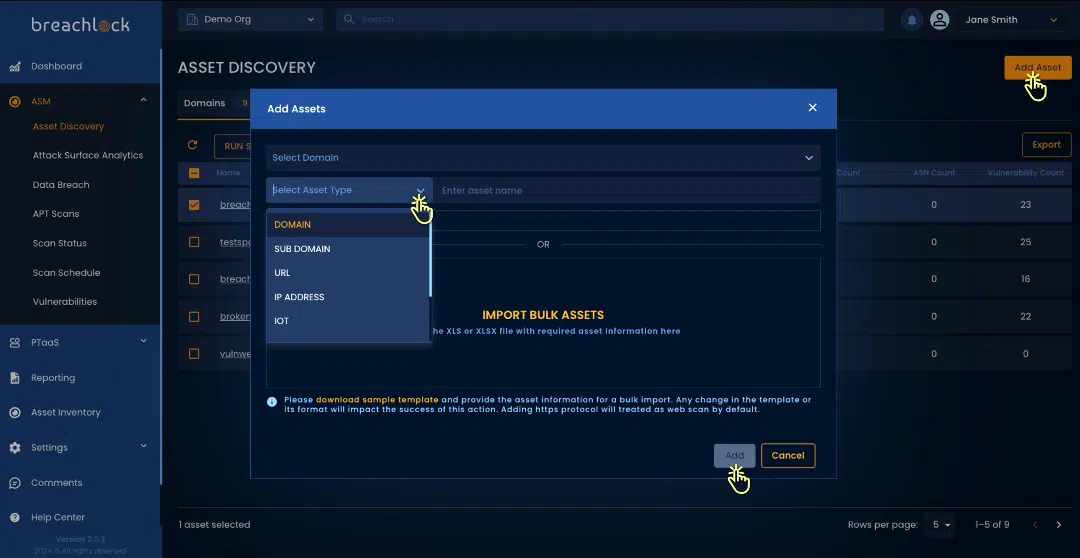Click the Asset Inventory target icon
The width and height of the screenshot is (1080, 558).
pos(14,413)
